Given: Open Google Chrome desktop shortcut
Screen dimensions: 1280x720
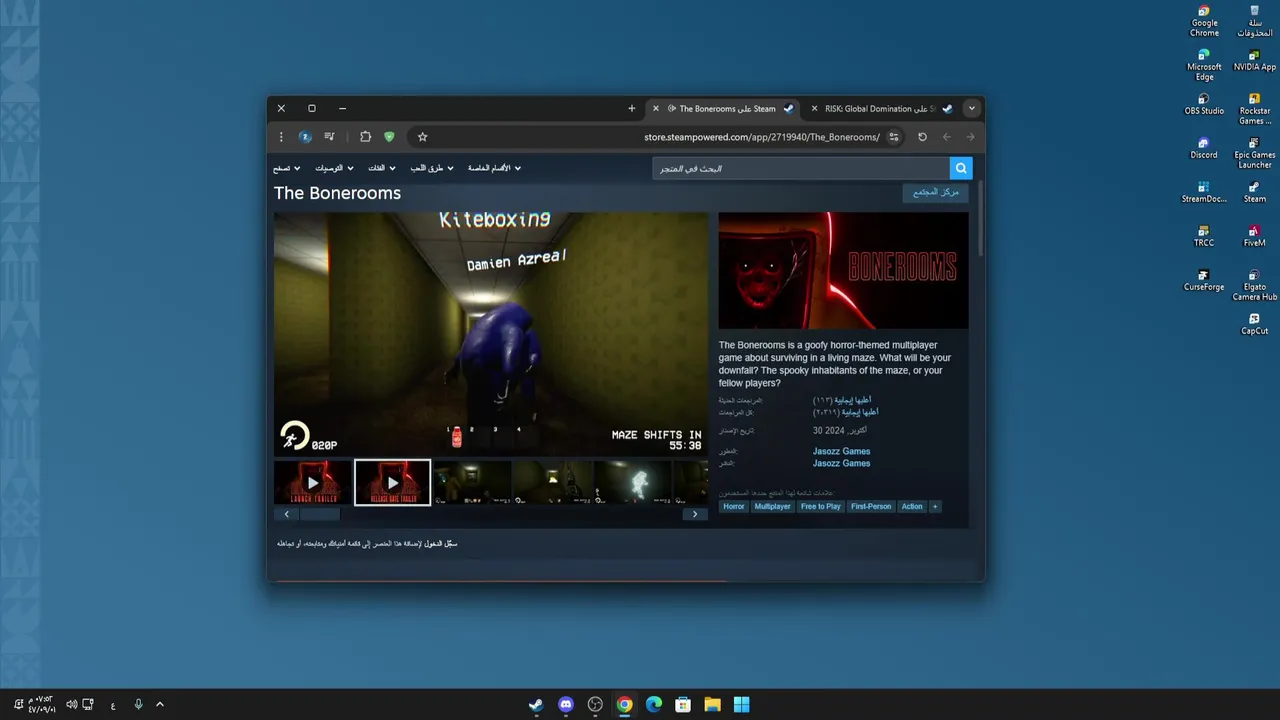Looking at the screenshot, I should click(x=1204, y=21).
